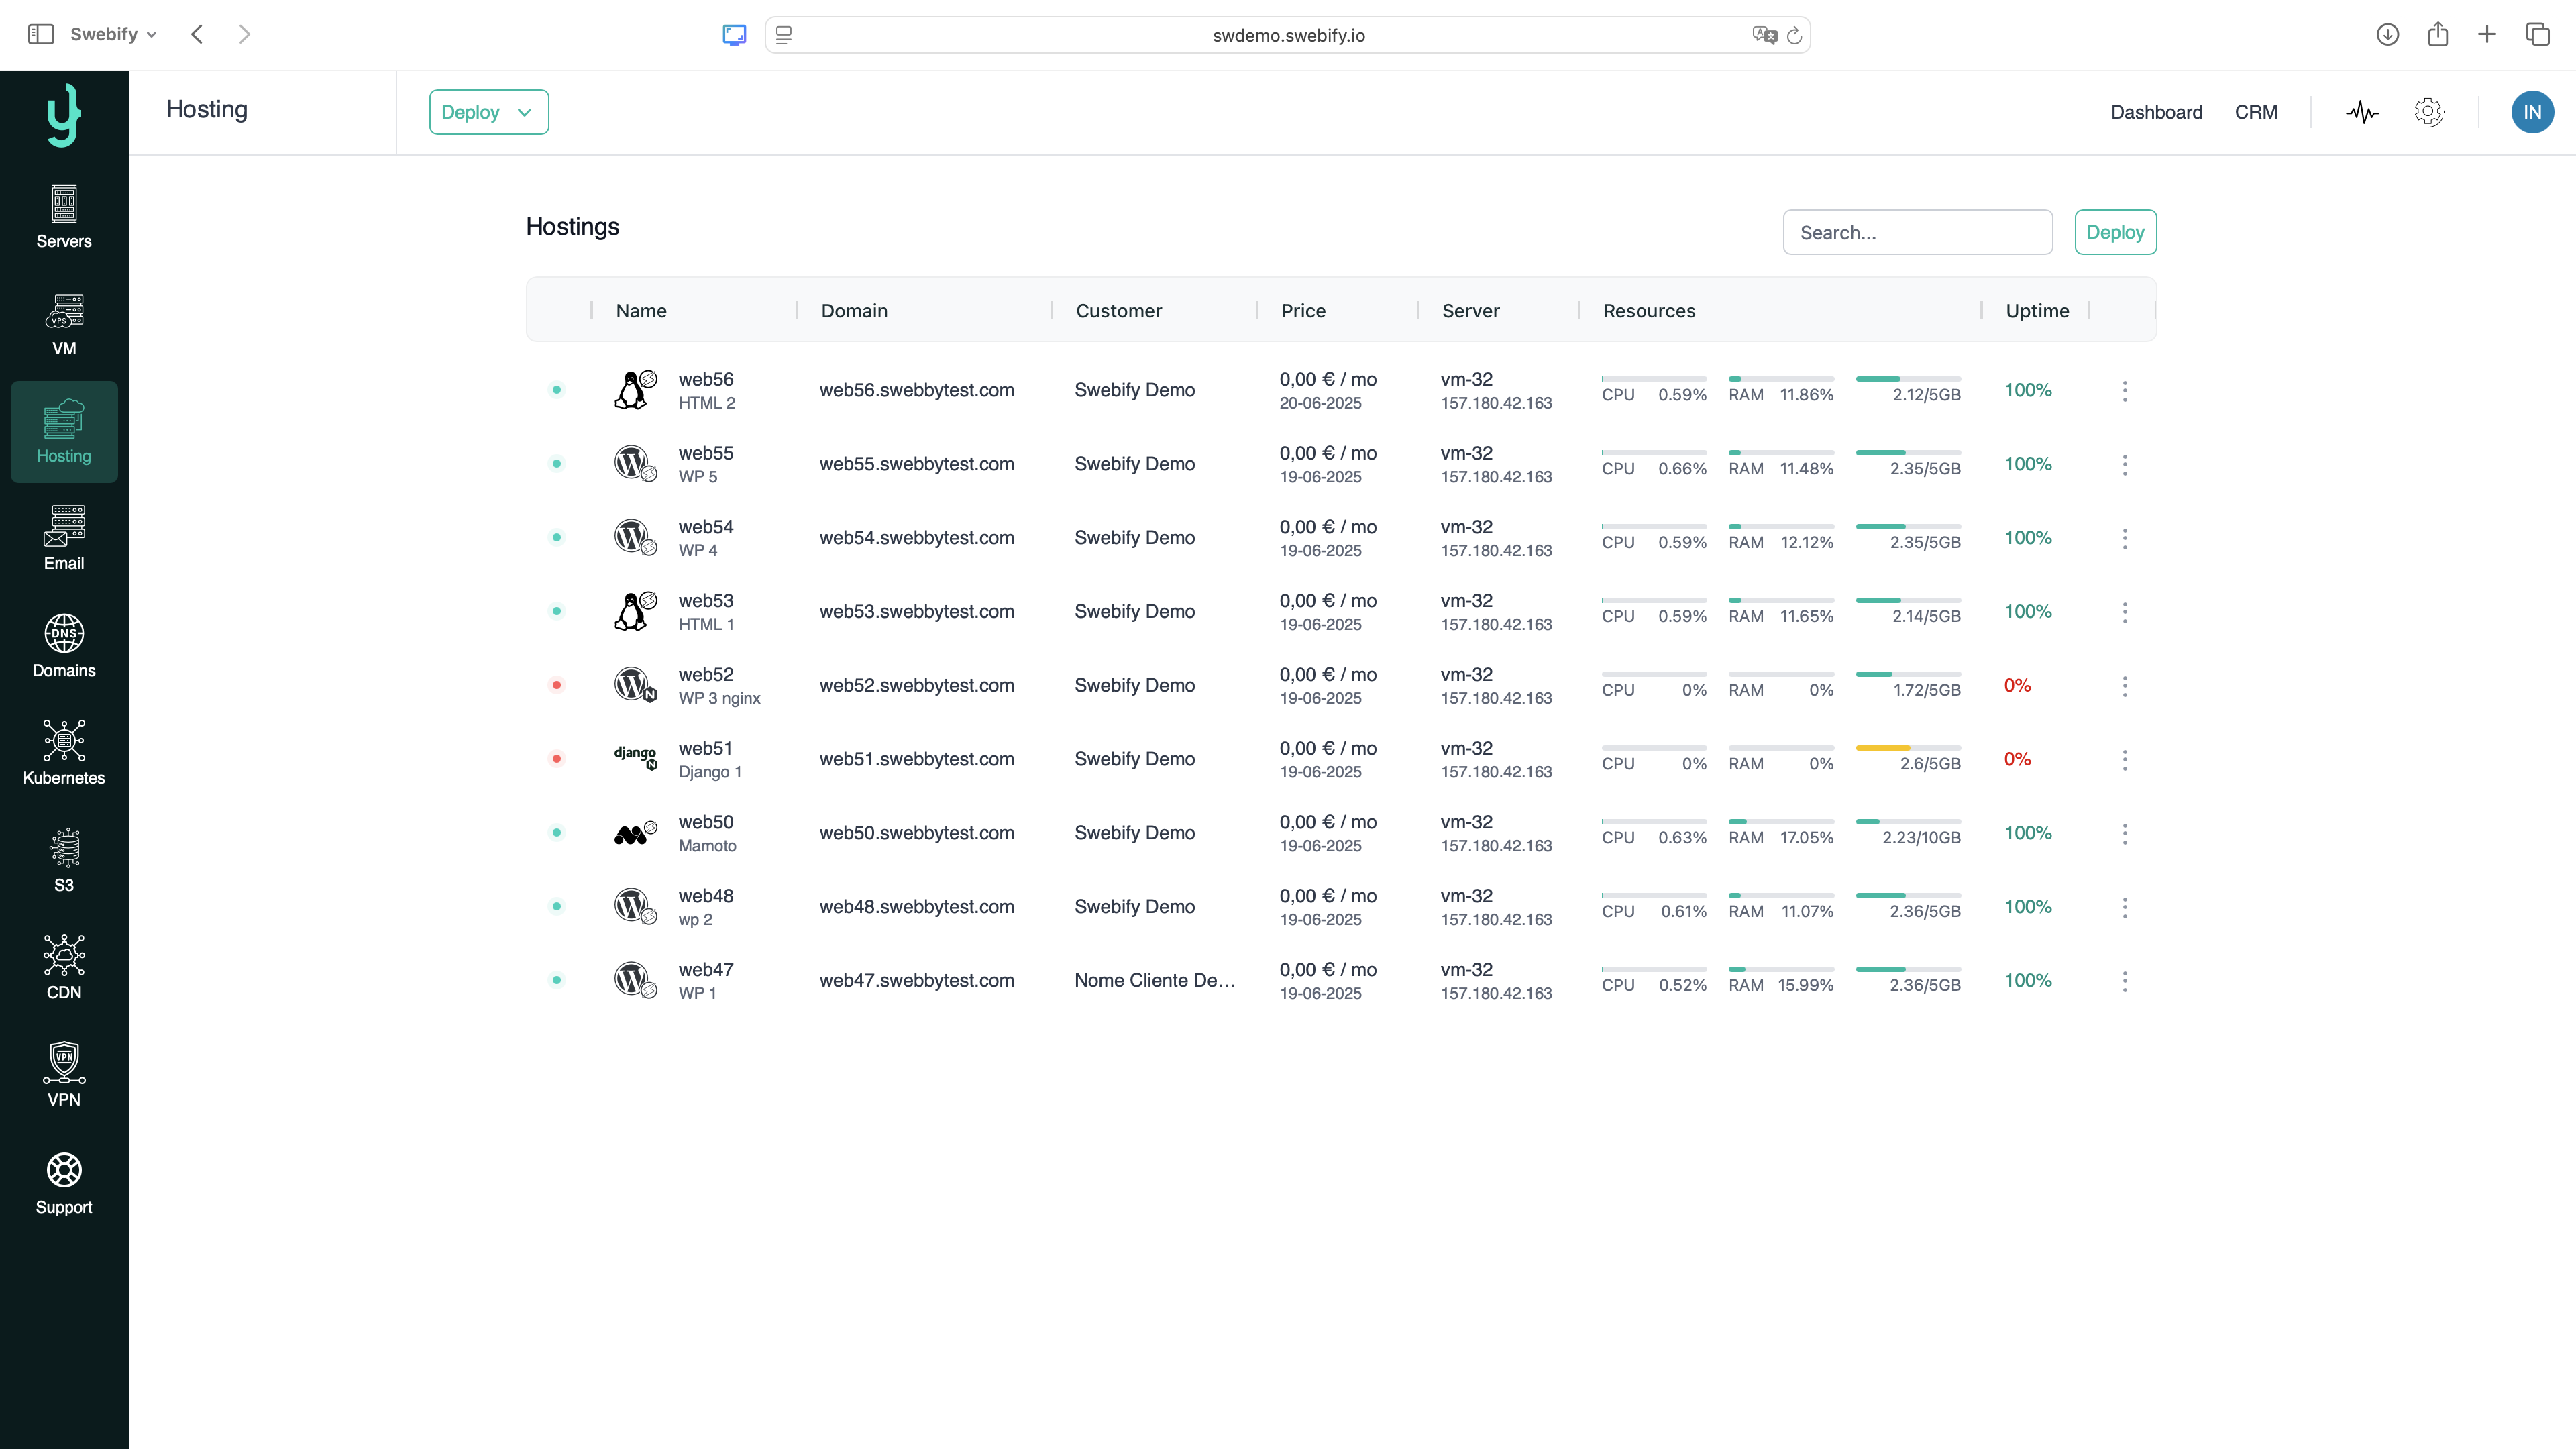Open the row actions menu for web52

pos(2124,685)
